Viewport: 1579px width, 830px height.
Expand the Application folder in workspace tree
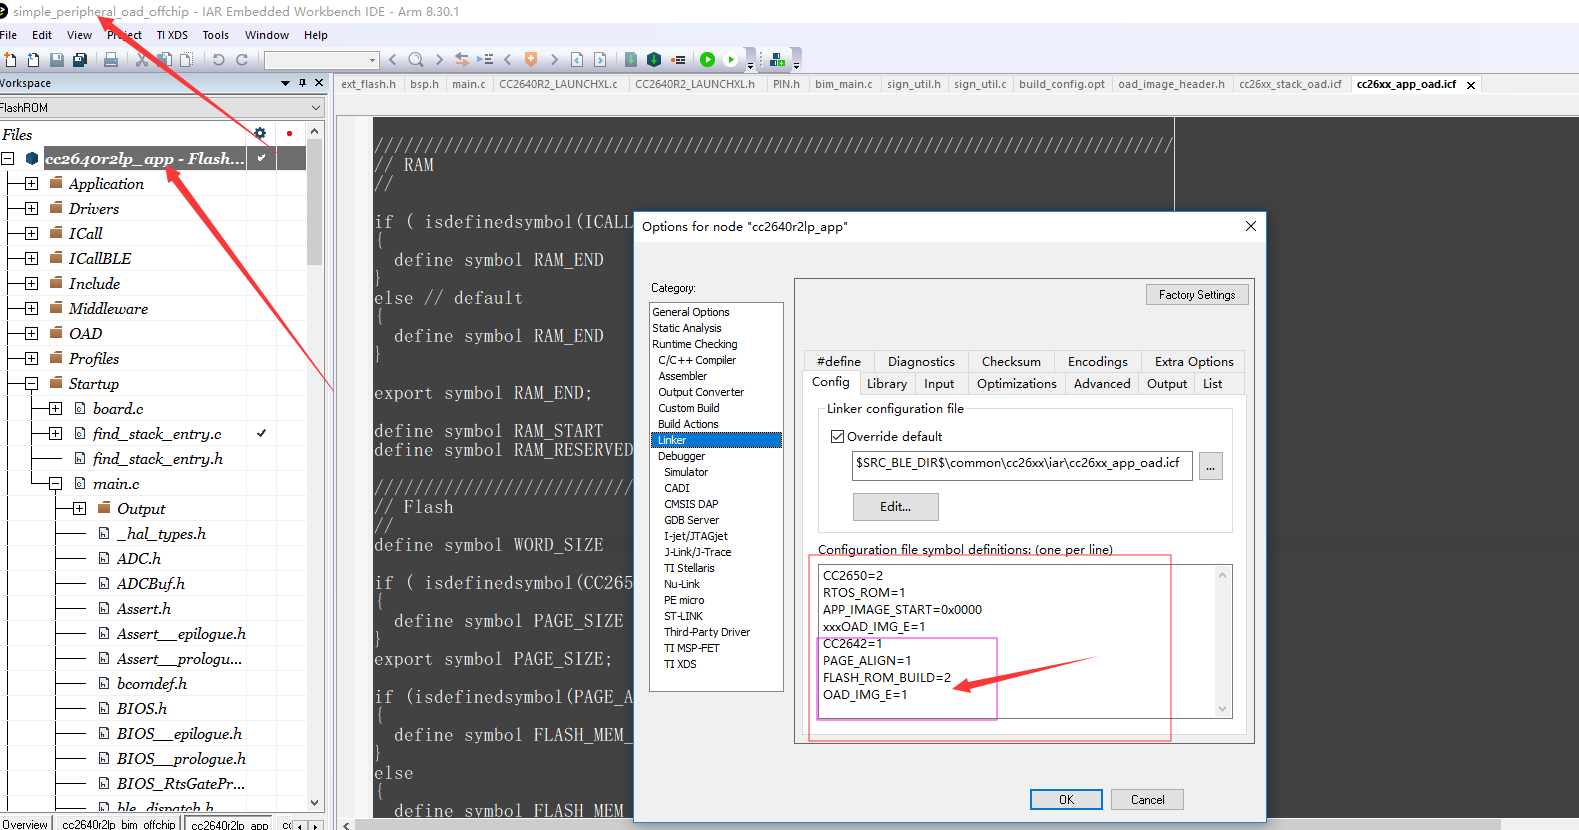pyautogui.click(x=31, y=184)
